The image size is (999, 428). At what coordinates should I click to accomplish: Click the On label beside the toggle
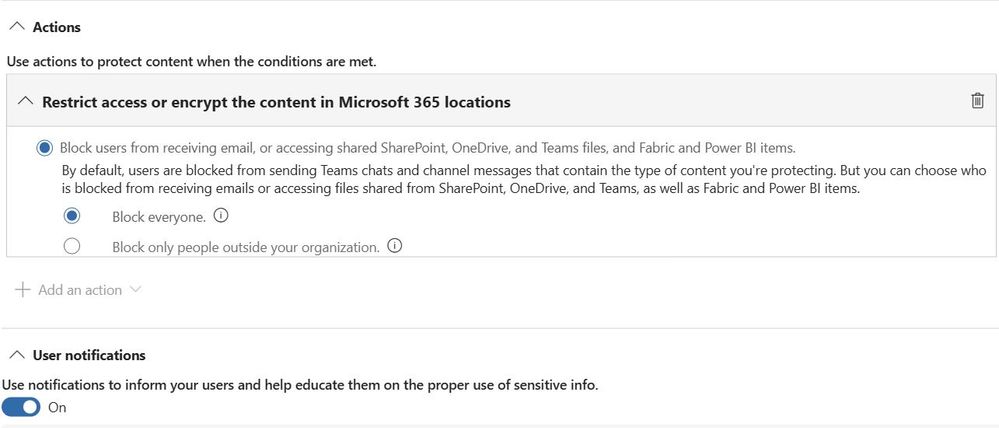click(x=57, y=407)
